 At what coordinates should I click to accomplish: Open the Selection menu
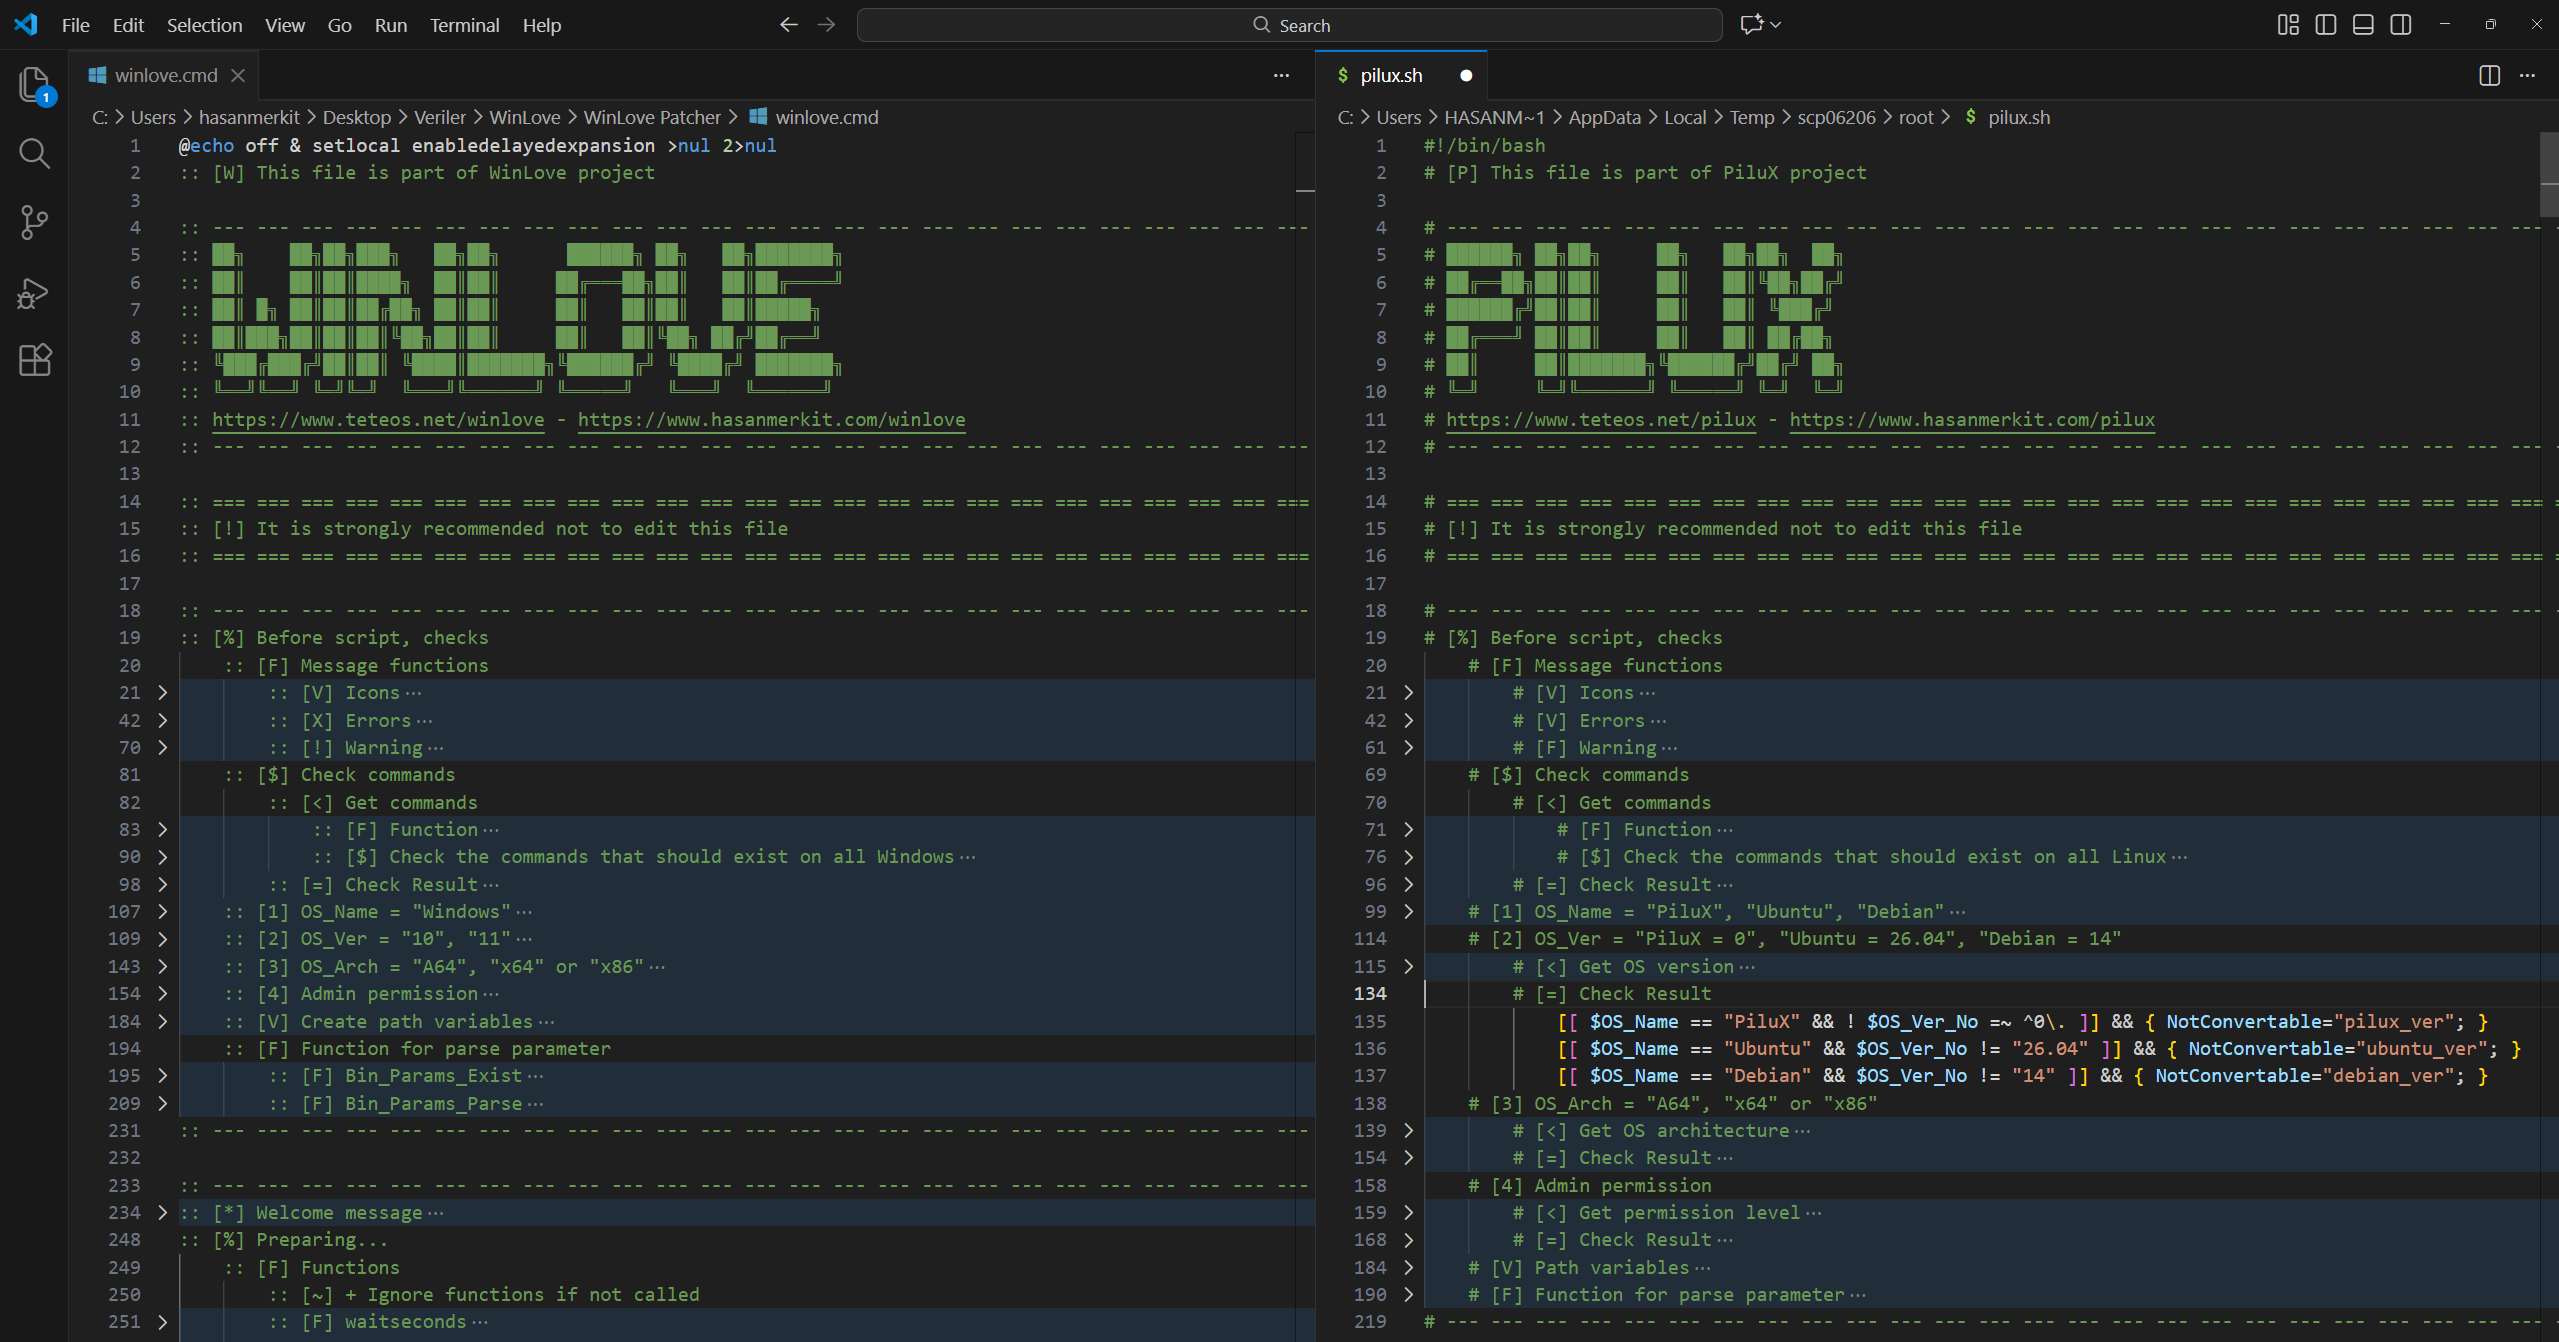(204, 25)
